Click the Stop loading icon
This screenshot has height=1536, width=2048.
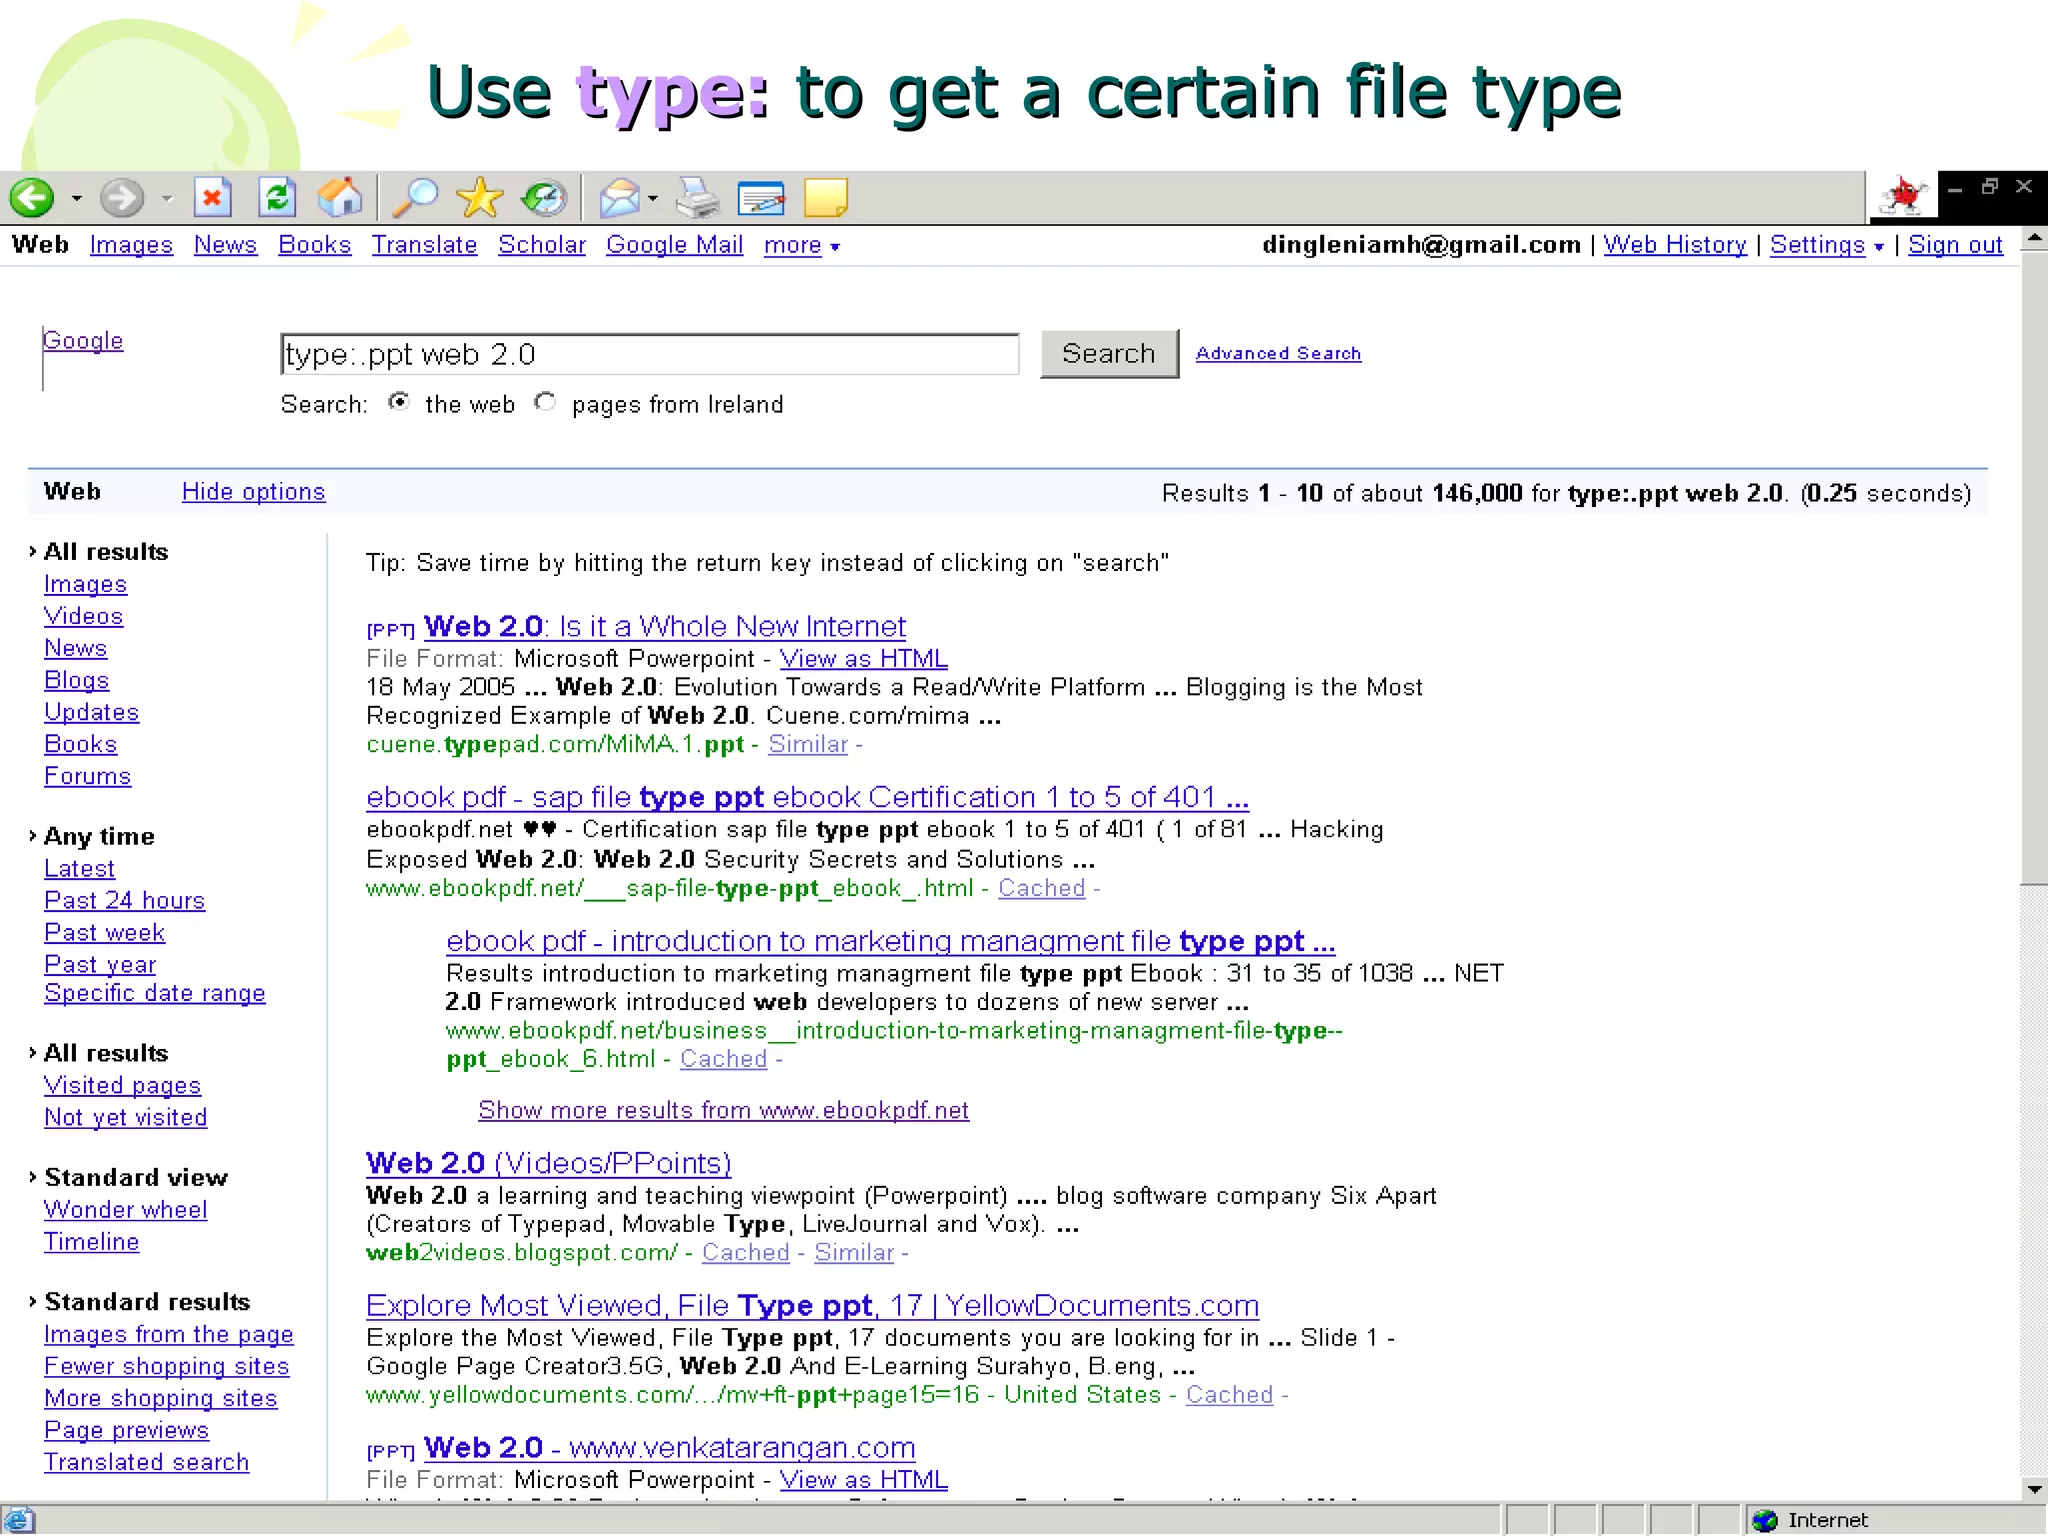click(212, 197)
